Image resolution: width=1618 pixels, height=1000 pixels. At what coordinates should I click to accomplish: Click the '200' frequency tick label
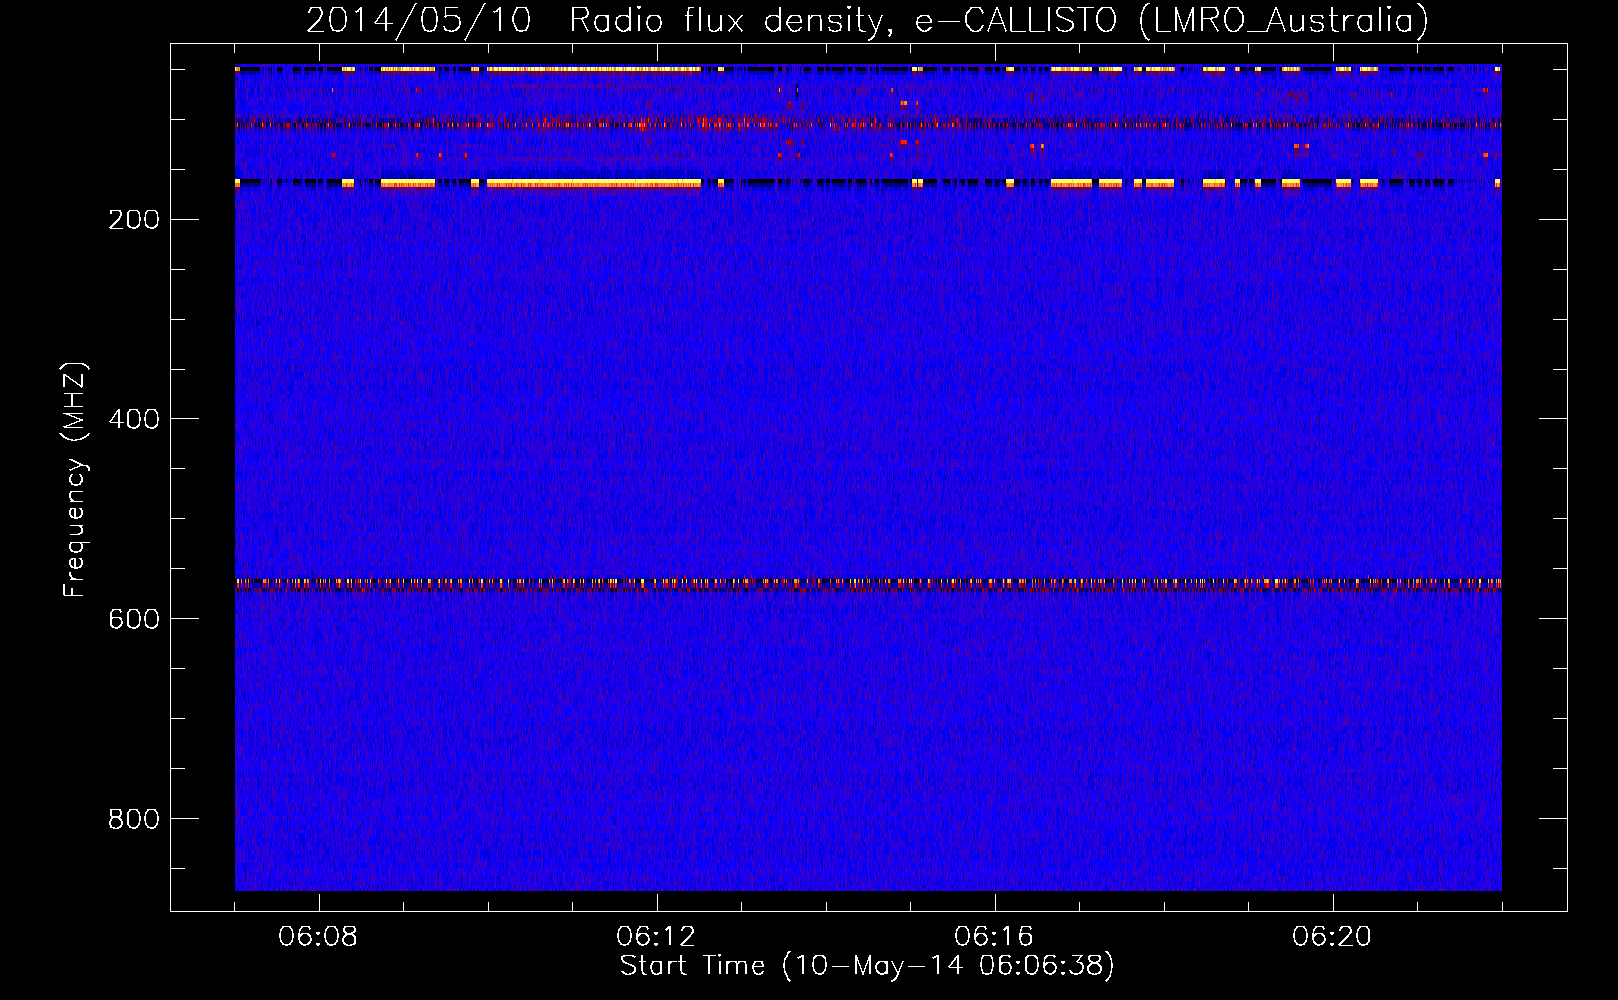[x=134, y=220]
